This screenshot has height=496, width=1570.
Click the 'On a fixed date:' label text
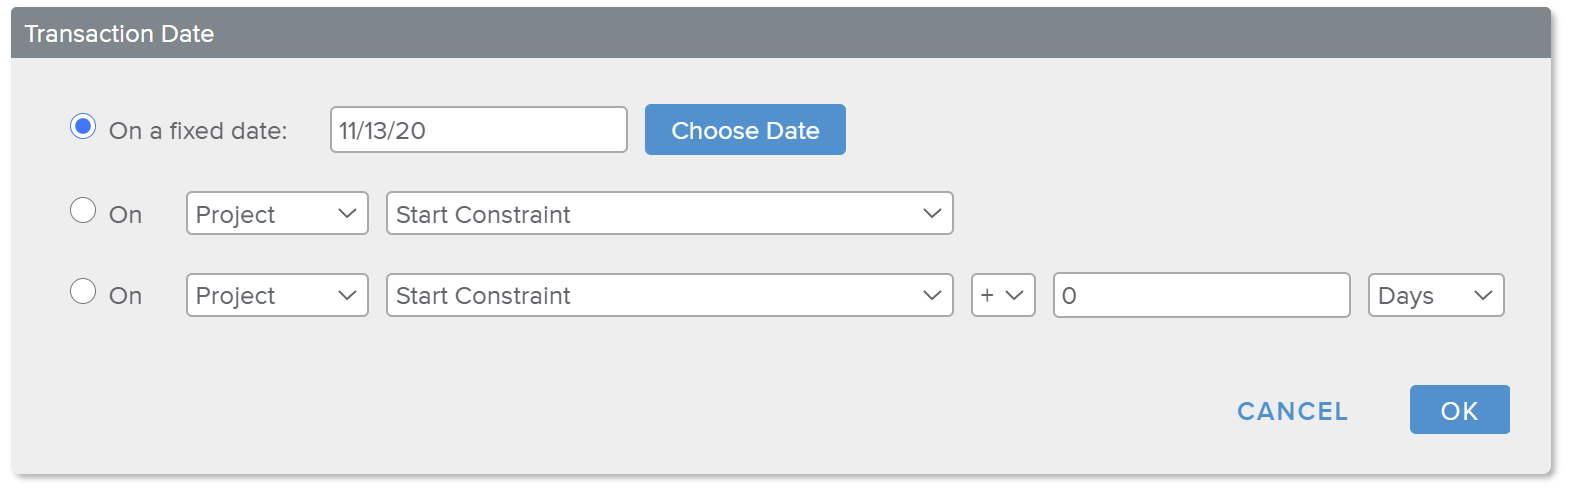tap(198, 131)
